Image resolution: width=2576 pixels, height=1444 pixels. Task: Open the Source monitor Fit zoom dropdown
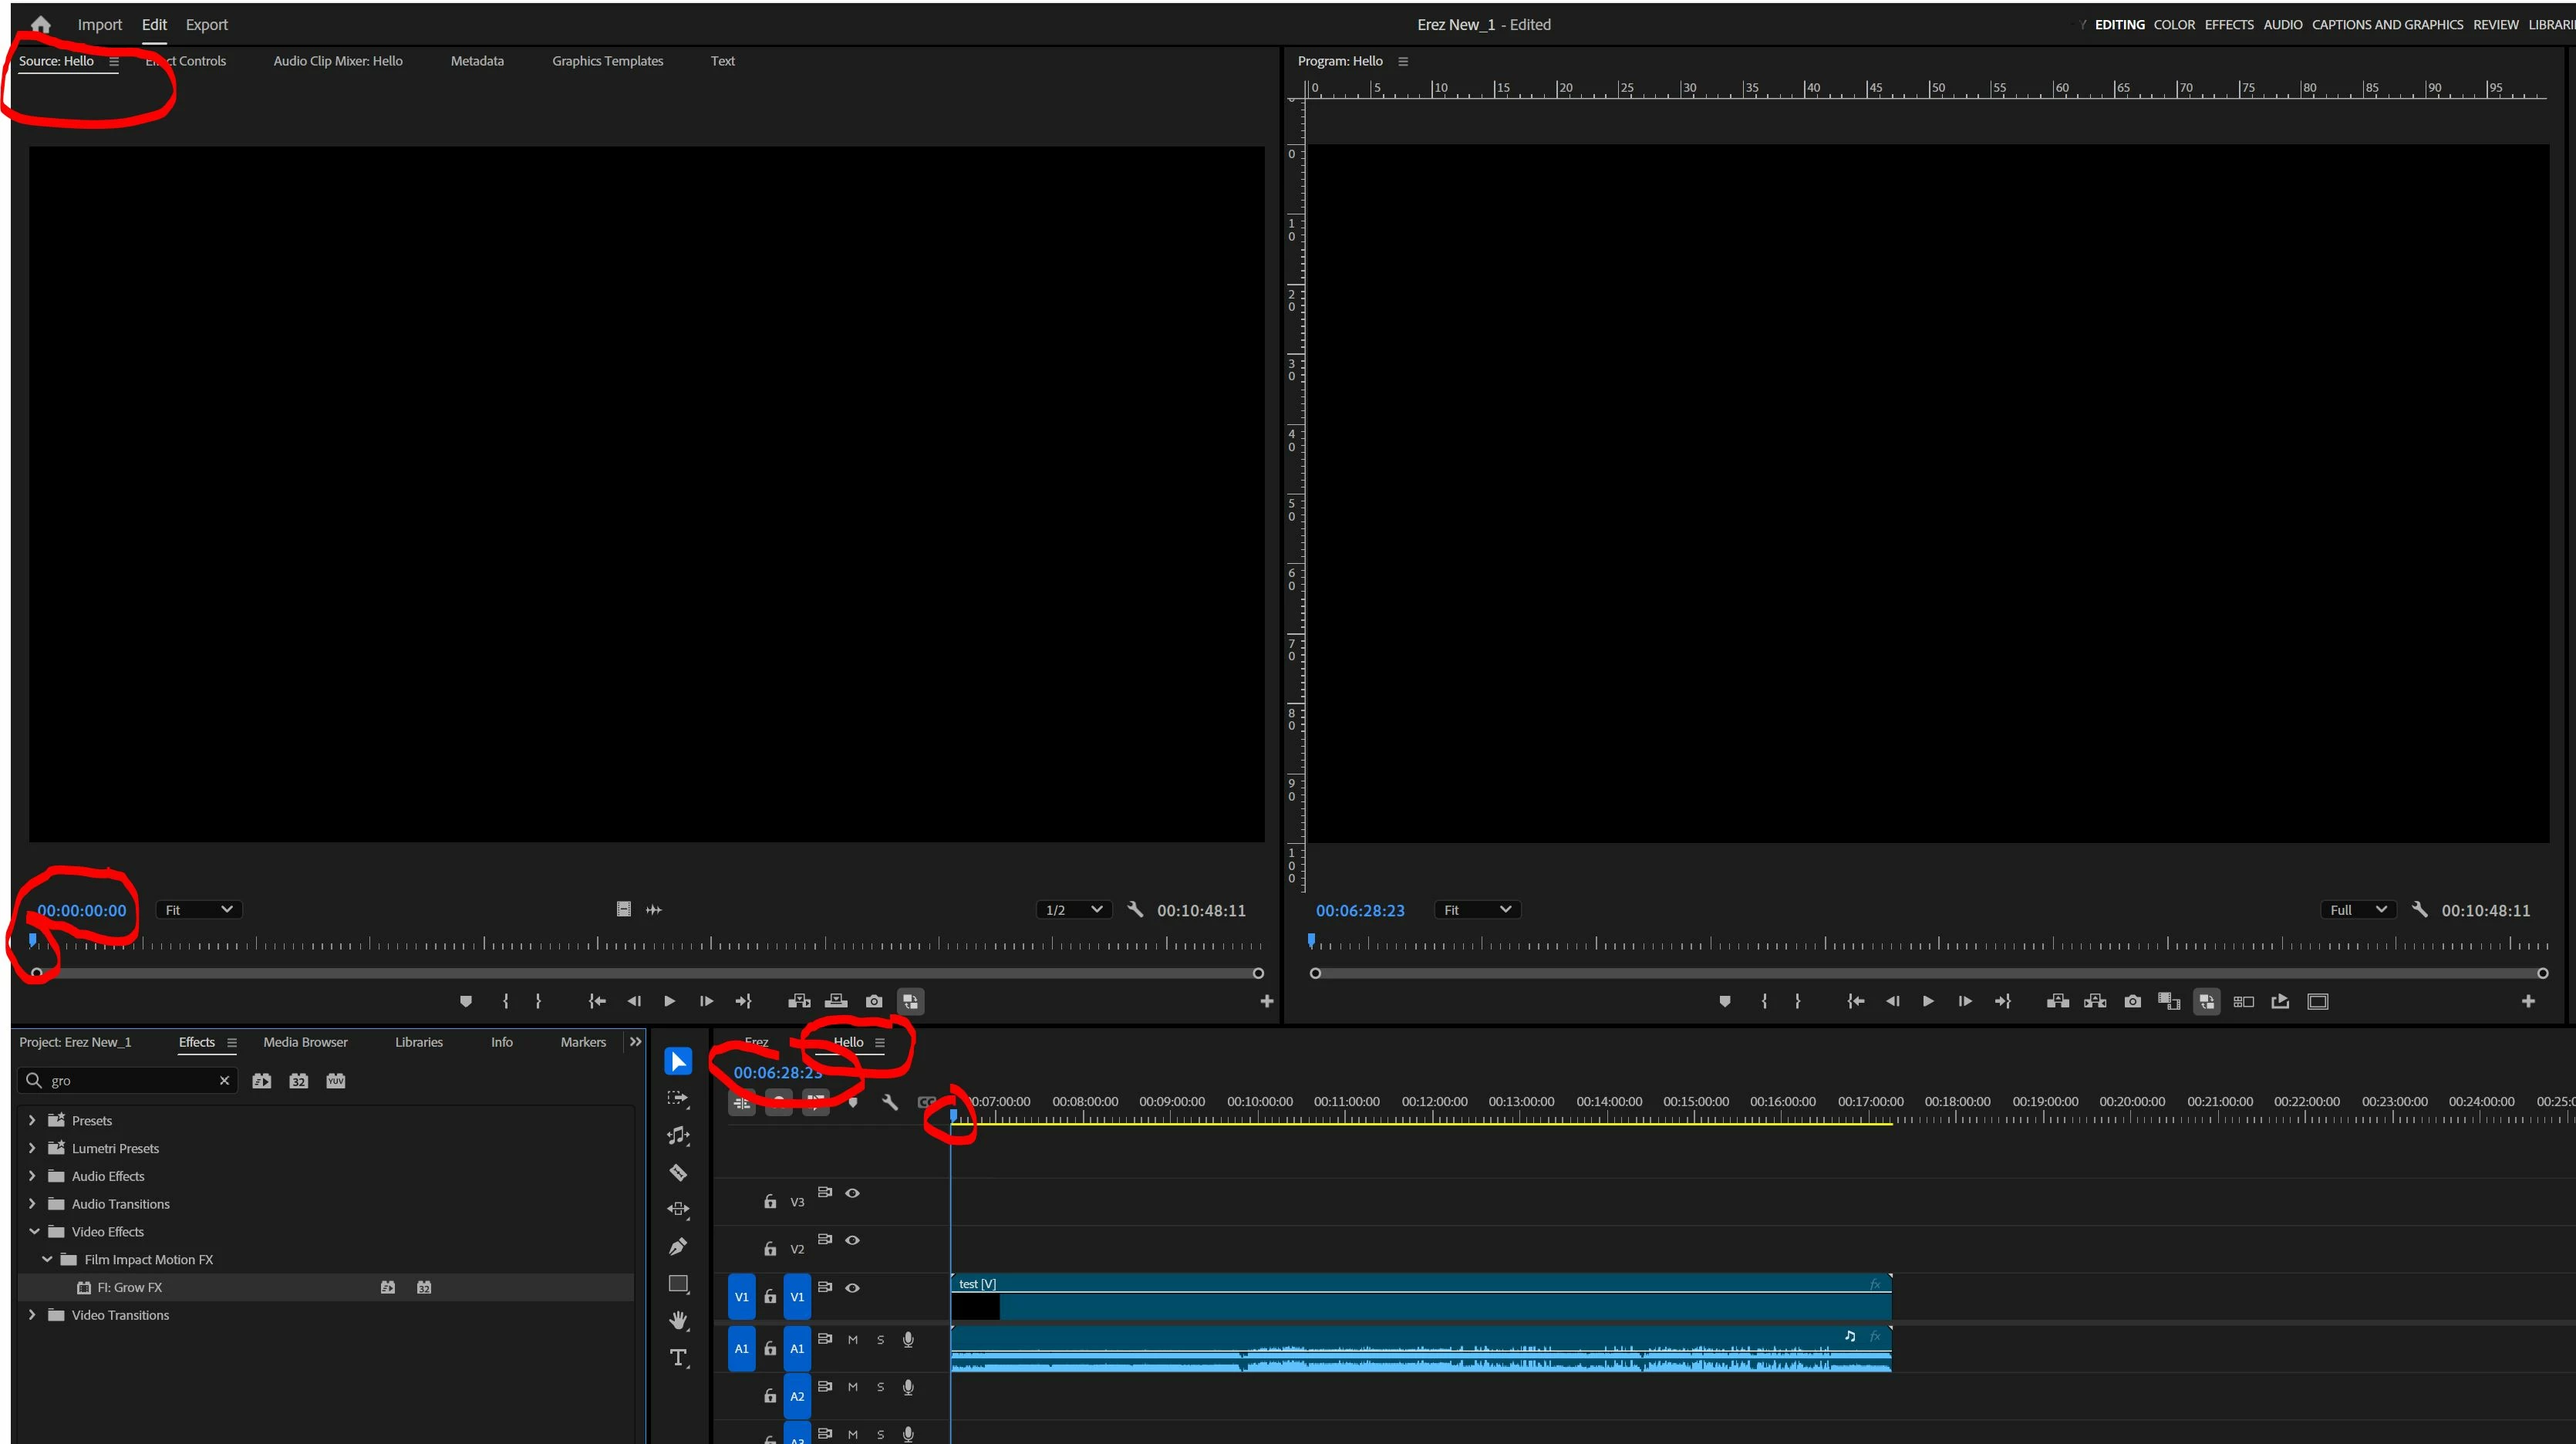198,910
